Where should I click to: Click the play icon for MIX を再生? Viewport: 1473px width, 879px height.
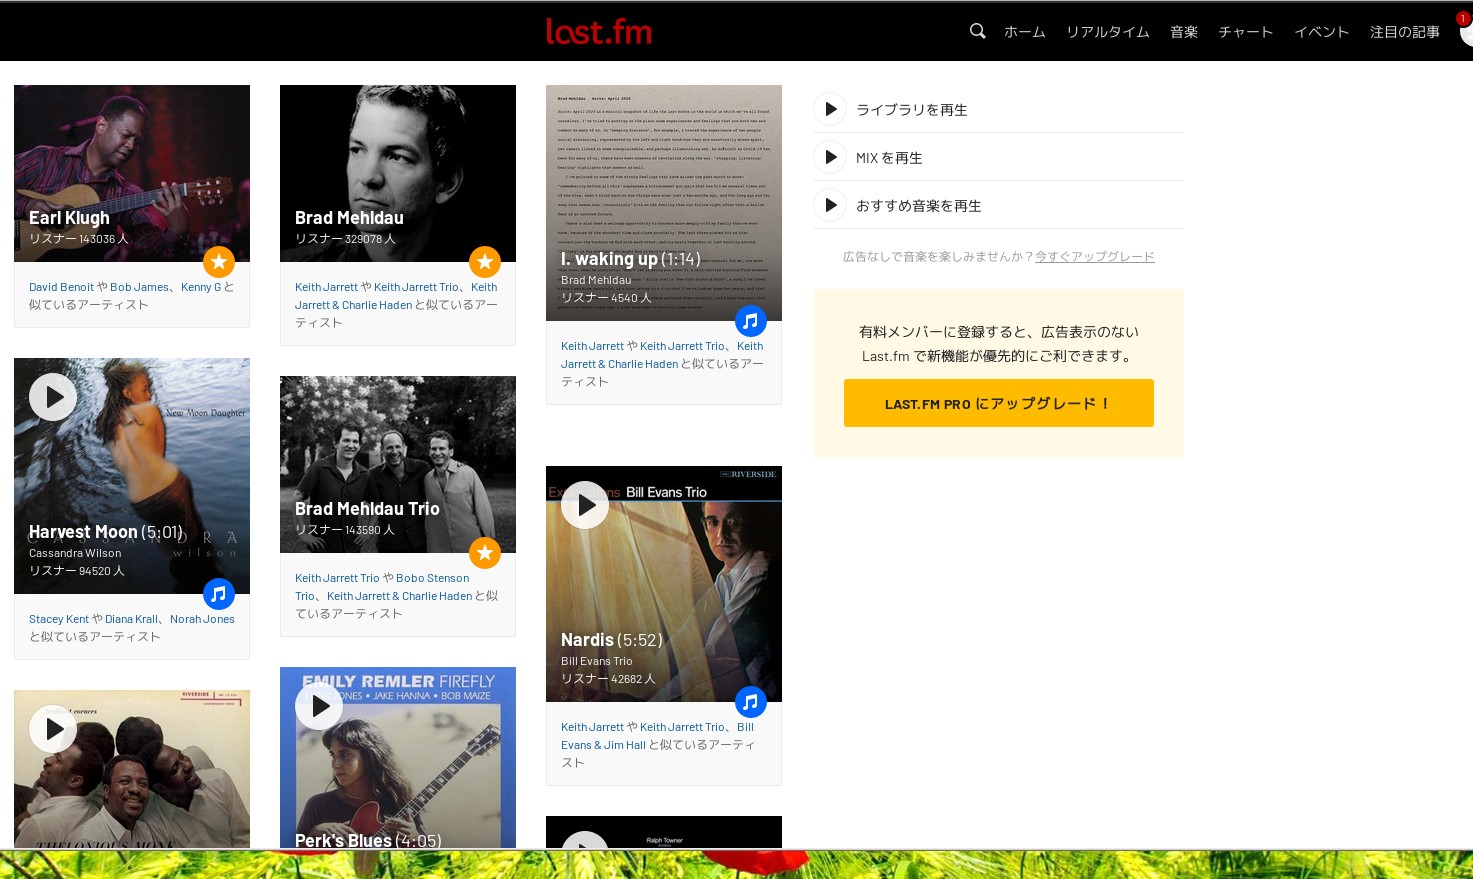[x=830, y=157]
